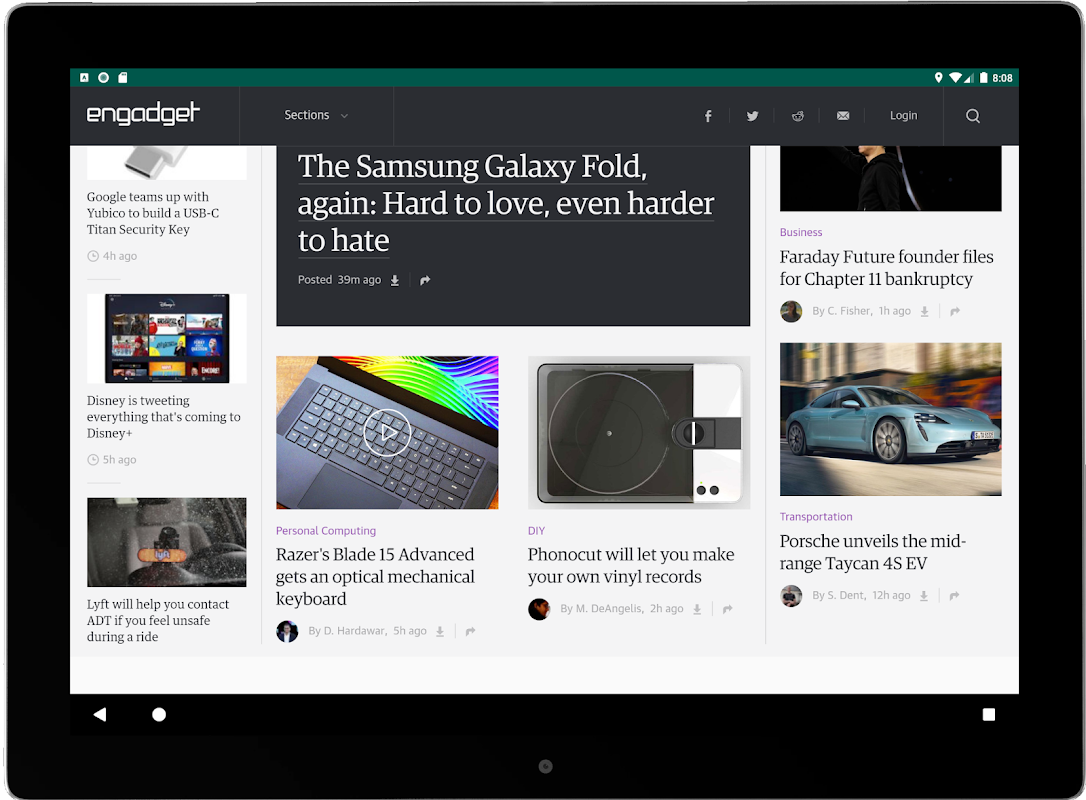Tap the 8:08 clock in status bar

point(1002,78)
